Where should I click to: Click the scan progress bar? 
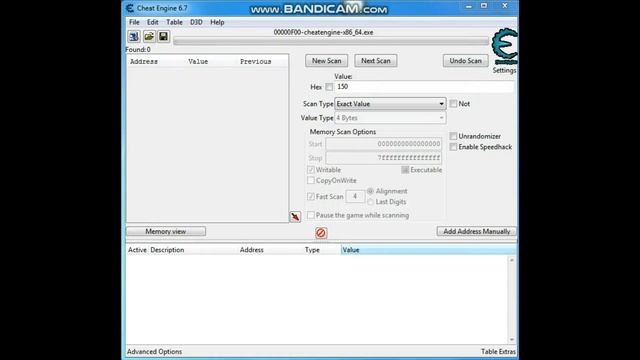pyautogui.click(x=331, y=41)
